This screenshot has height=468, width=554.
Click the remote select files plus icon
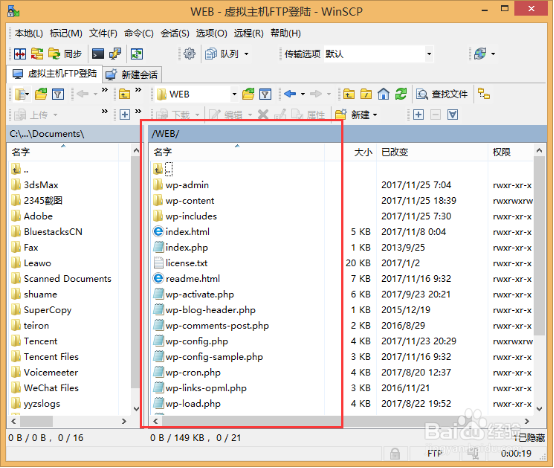[418, 114]
